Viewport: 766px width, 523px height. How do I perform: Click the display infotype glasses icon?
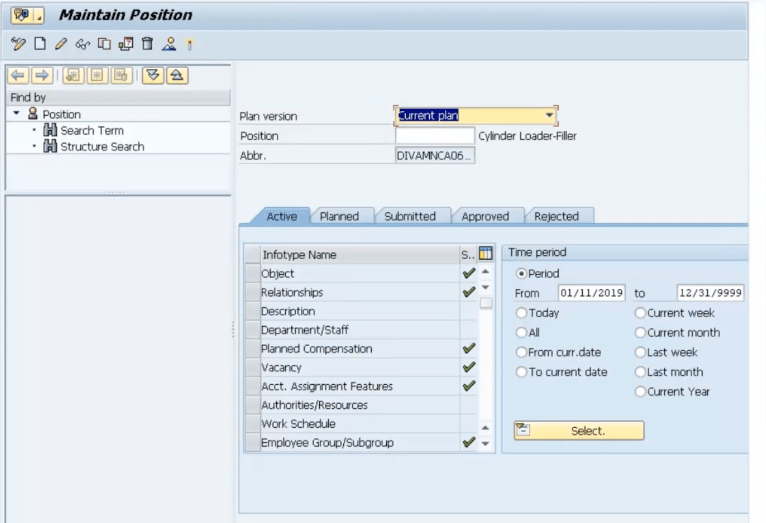point(83,45)
